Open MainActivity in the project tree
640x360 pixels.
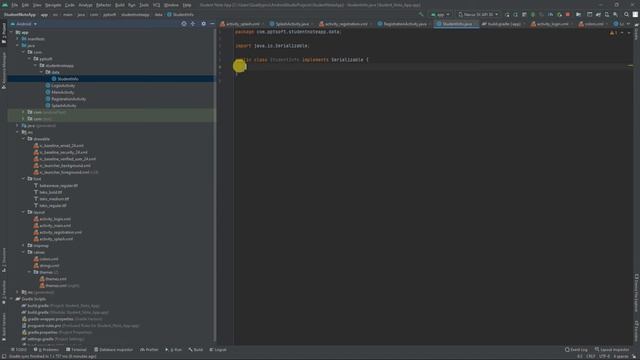pyautogui.click(x=62, y=92)
